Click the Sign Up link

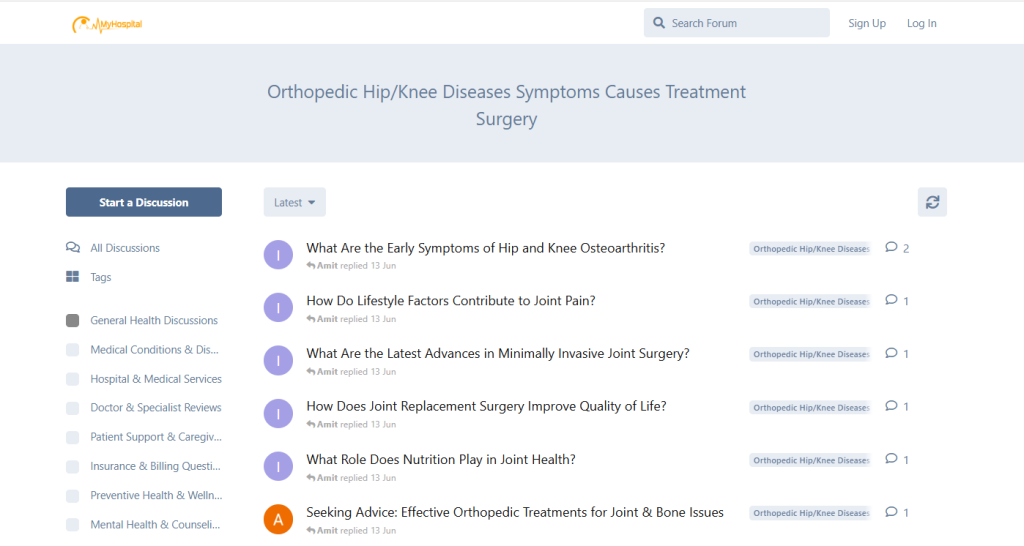866,23
